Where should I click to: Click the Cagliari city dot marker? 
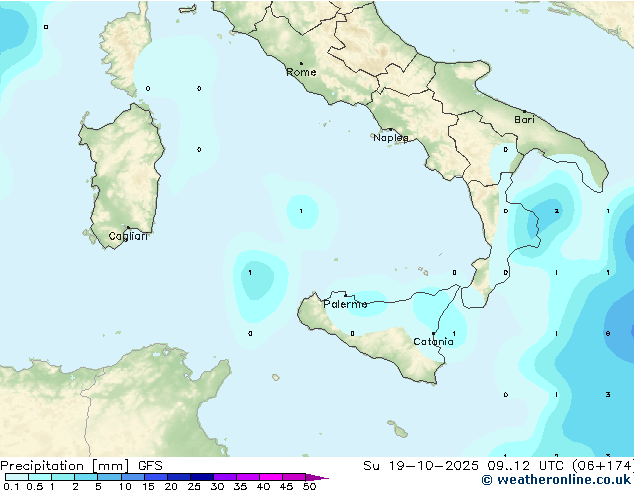point(128,228)
